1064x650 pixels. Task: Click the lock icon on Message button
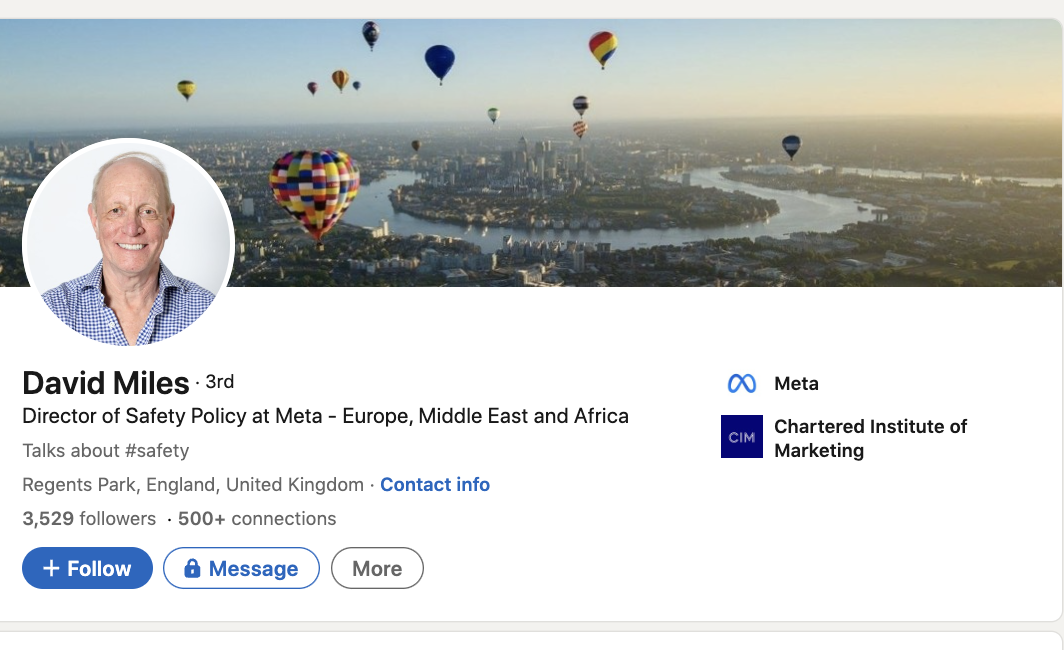point(193,569)
